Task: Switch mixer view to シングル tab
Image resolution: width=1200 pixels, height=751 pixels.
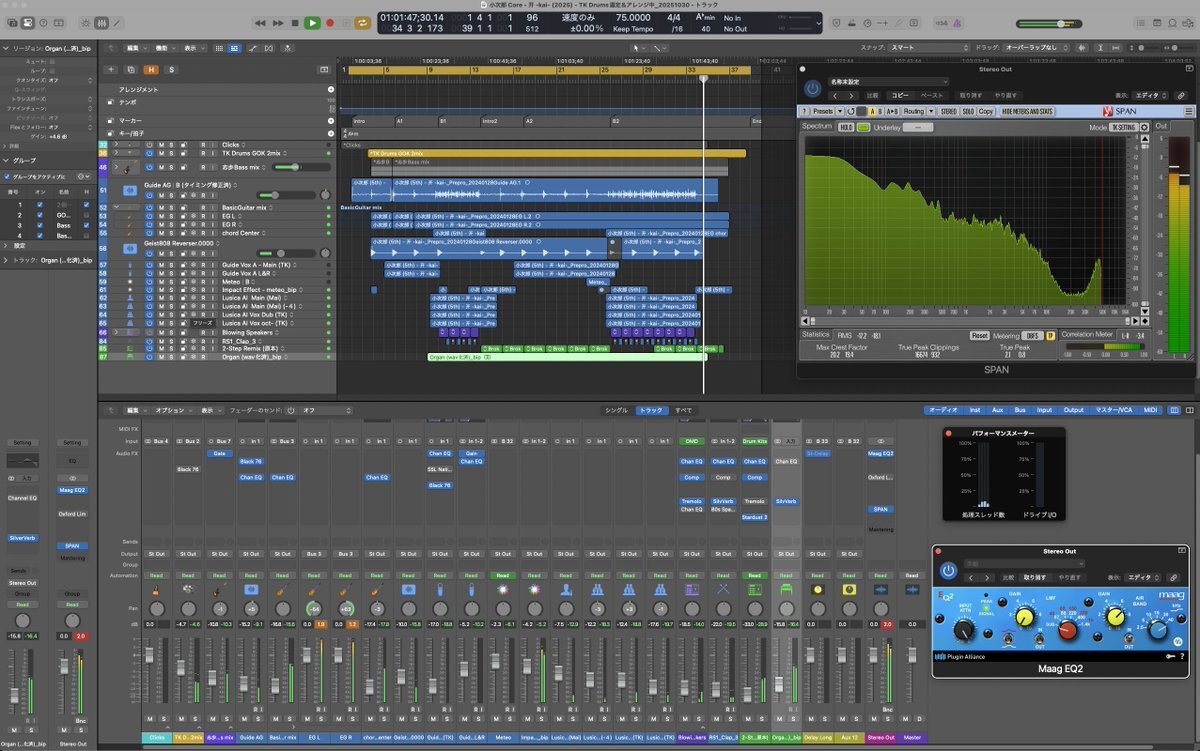Action: coord(616,410)
